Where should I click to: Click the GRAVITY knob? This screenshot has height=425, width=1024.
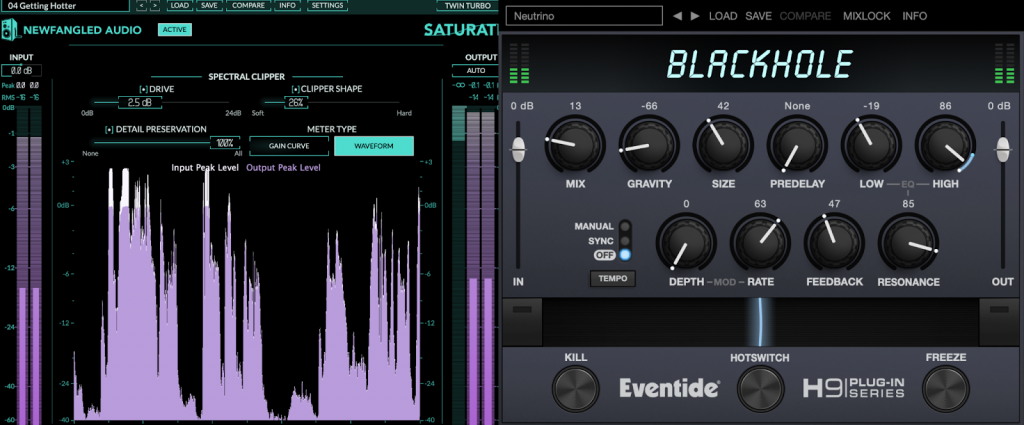coord(649,145)
